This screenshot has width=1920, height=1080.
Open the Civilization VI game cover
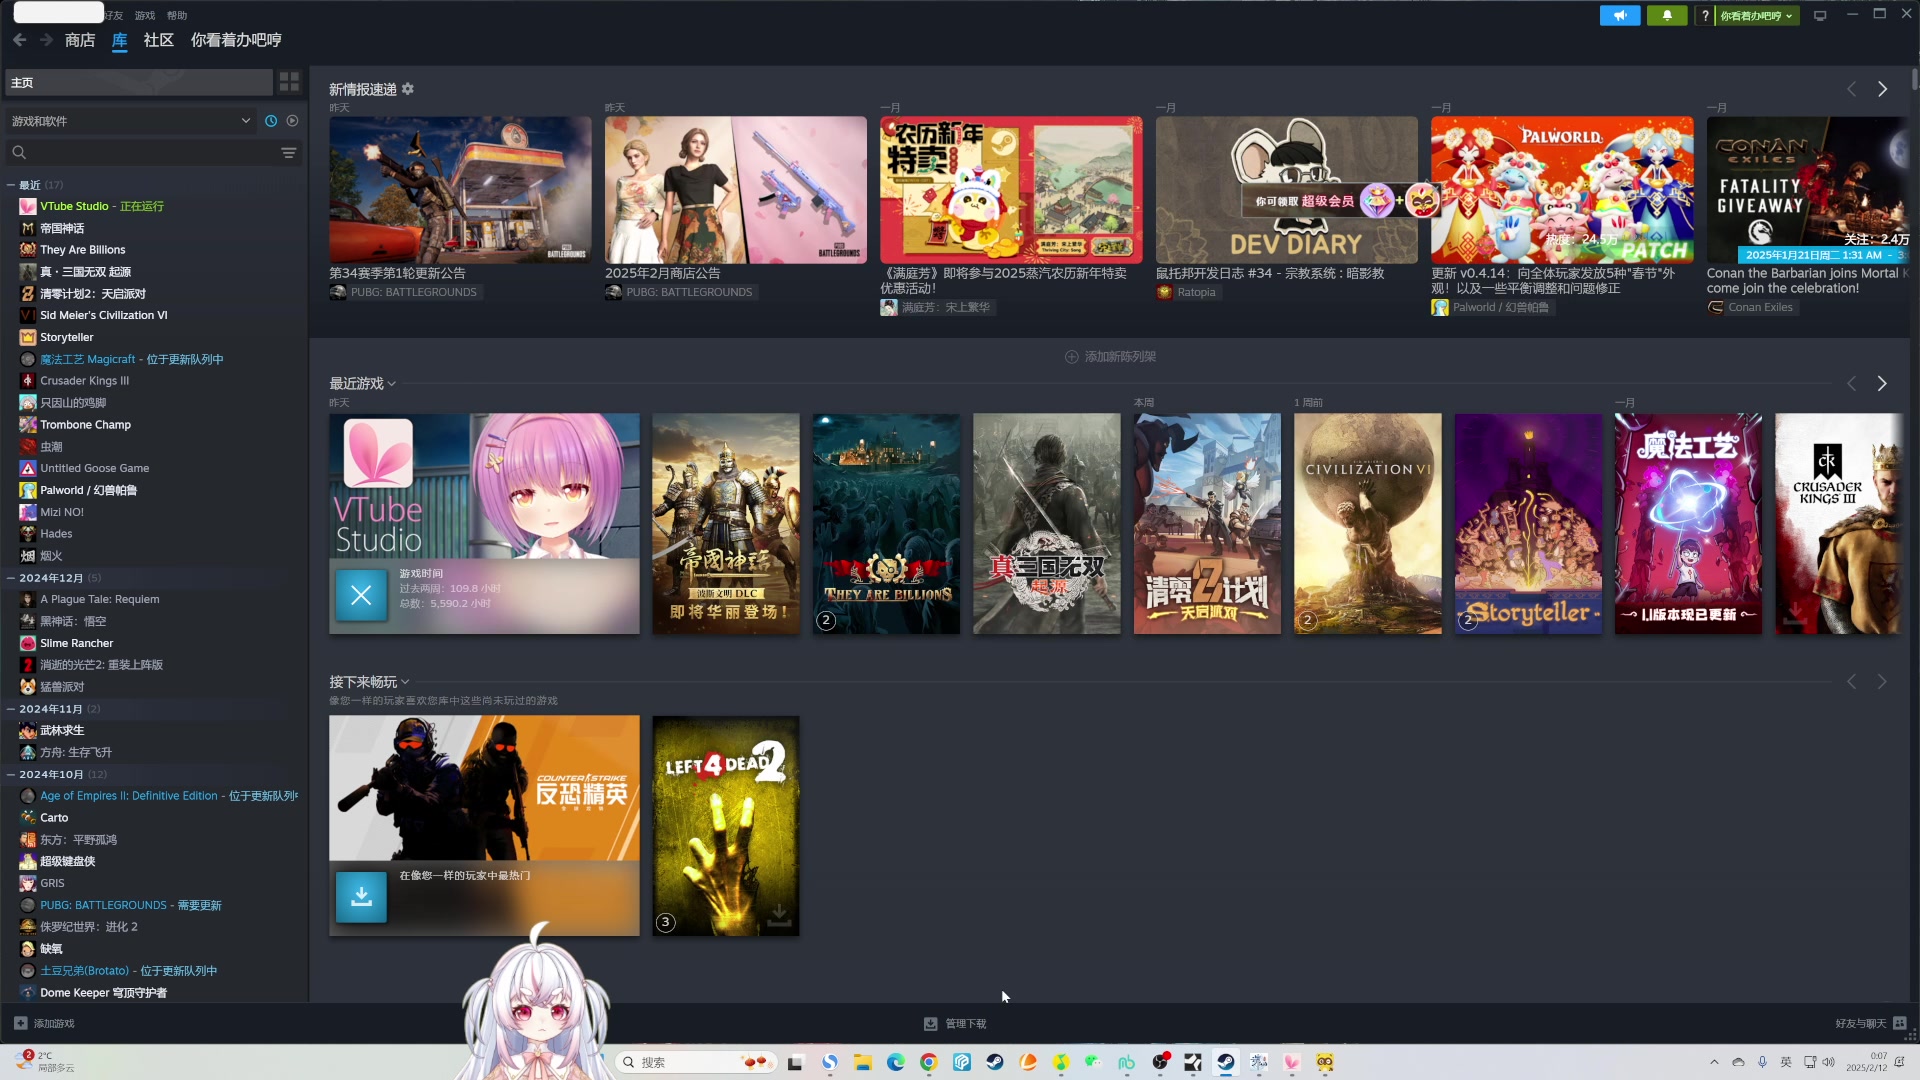pos(1367,524)
